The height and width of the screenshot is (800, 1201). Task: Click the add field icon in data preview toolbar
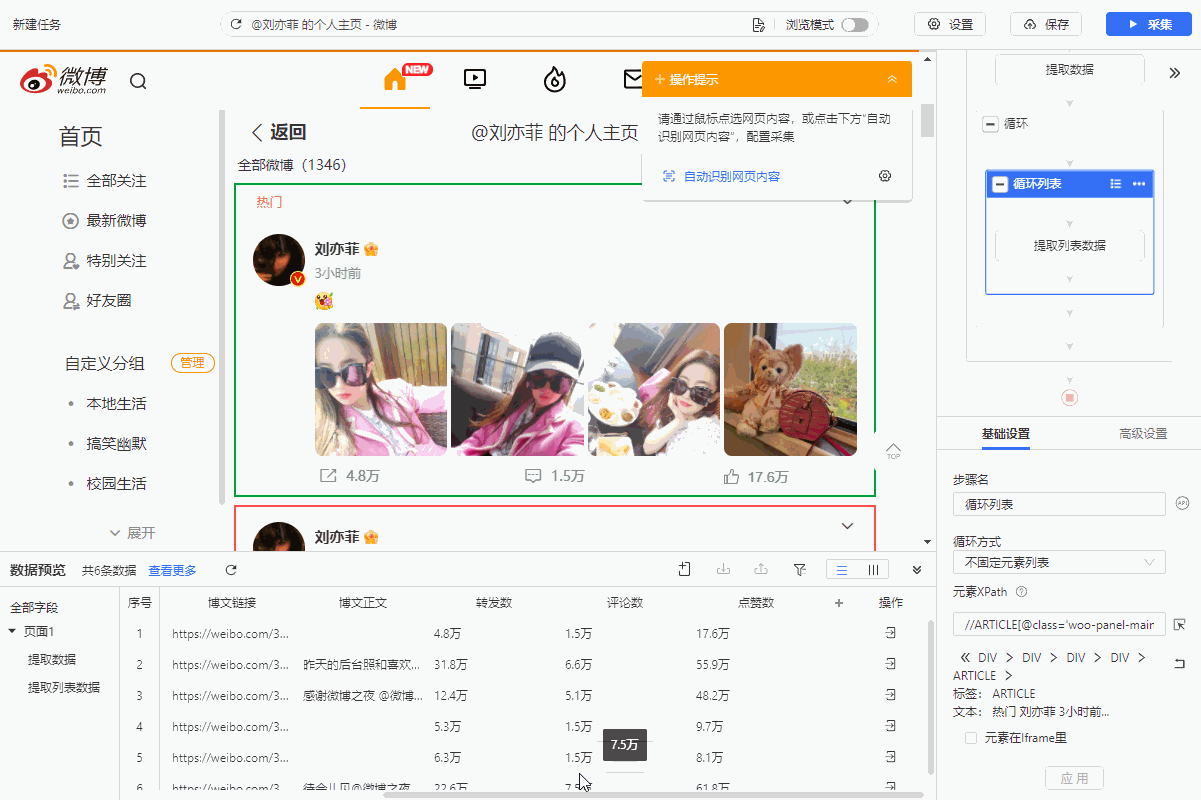pyautogui.click(x=684, y=569)
